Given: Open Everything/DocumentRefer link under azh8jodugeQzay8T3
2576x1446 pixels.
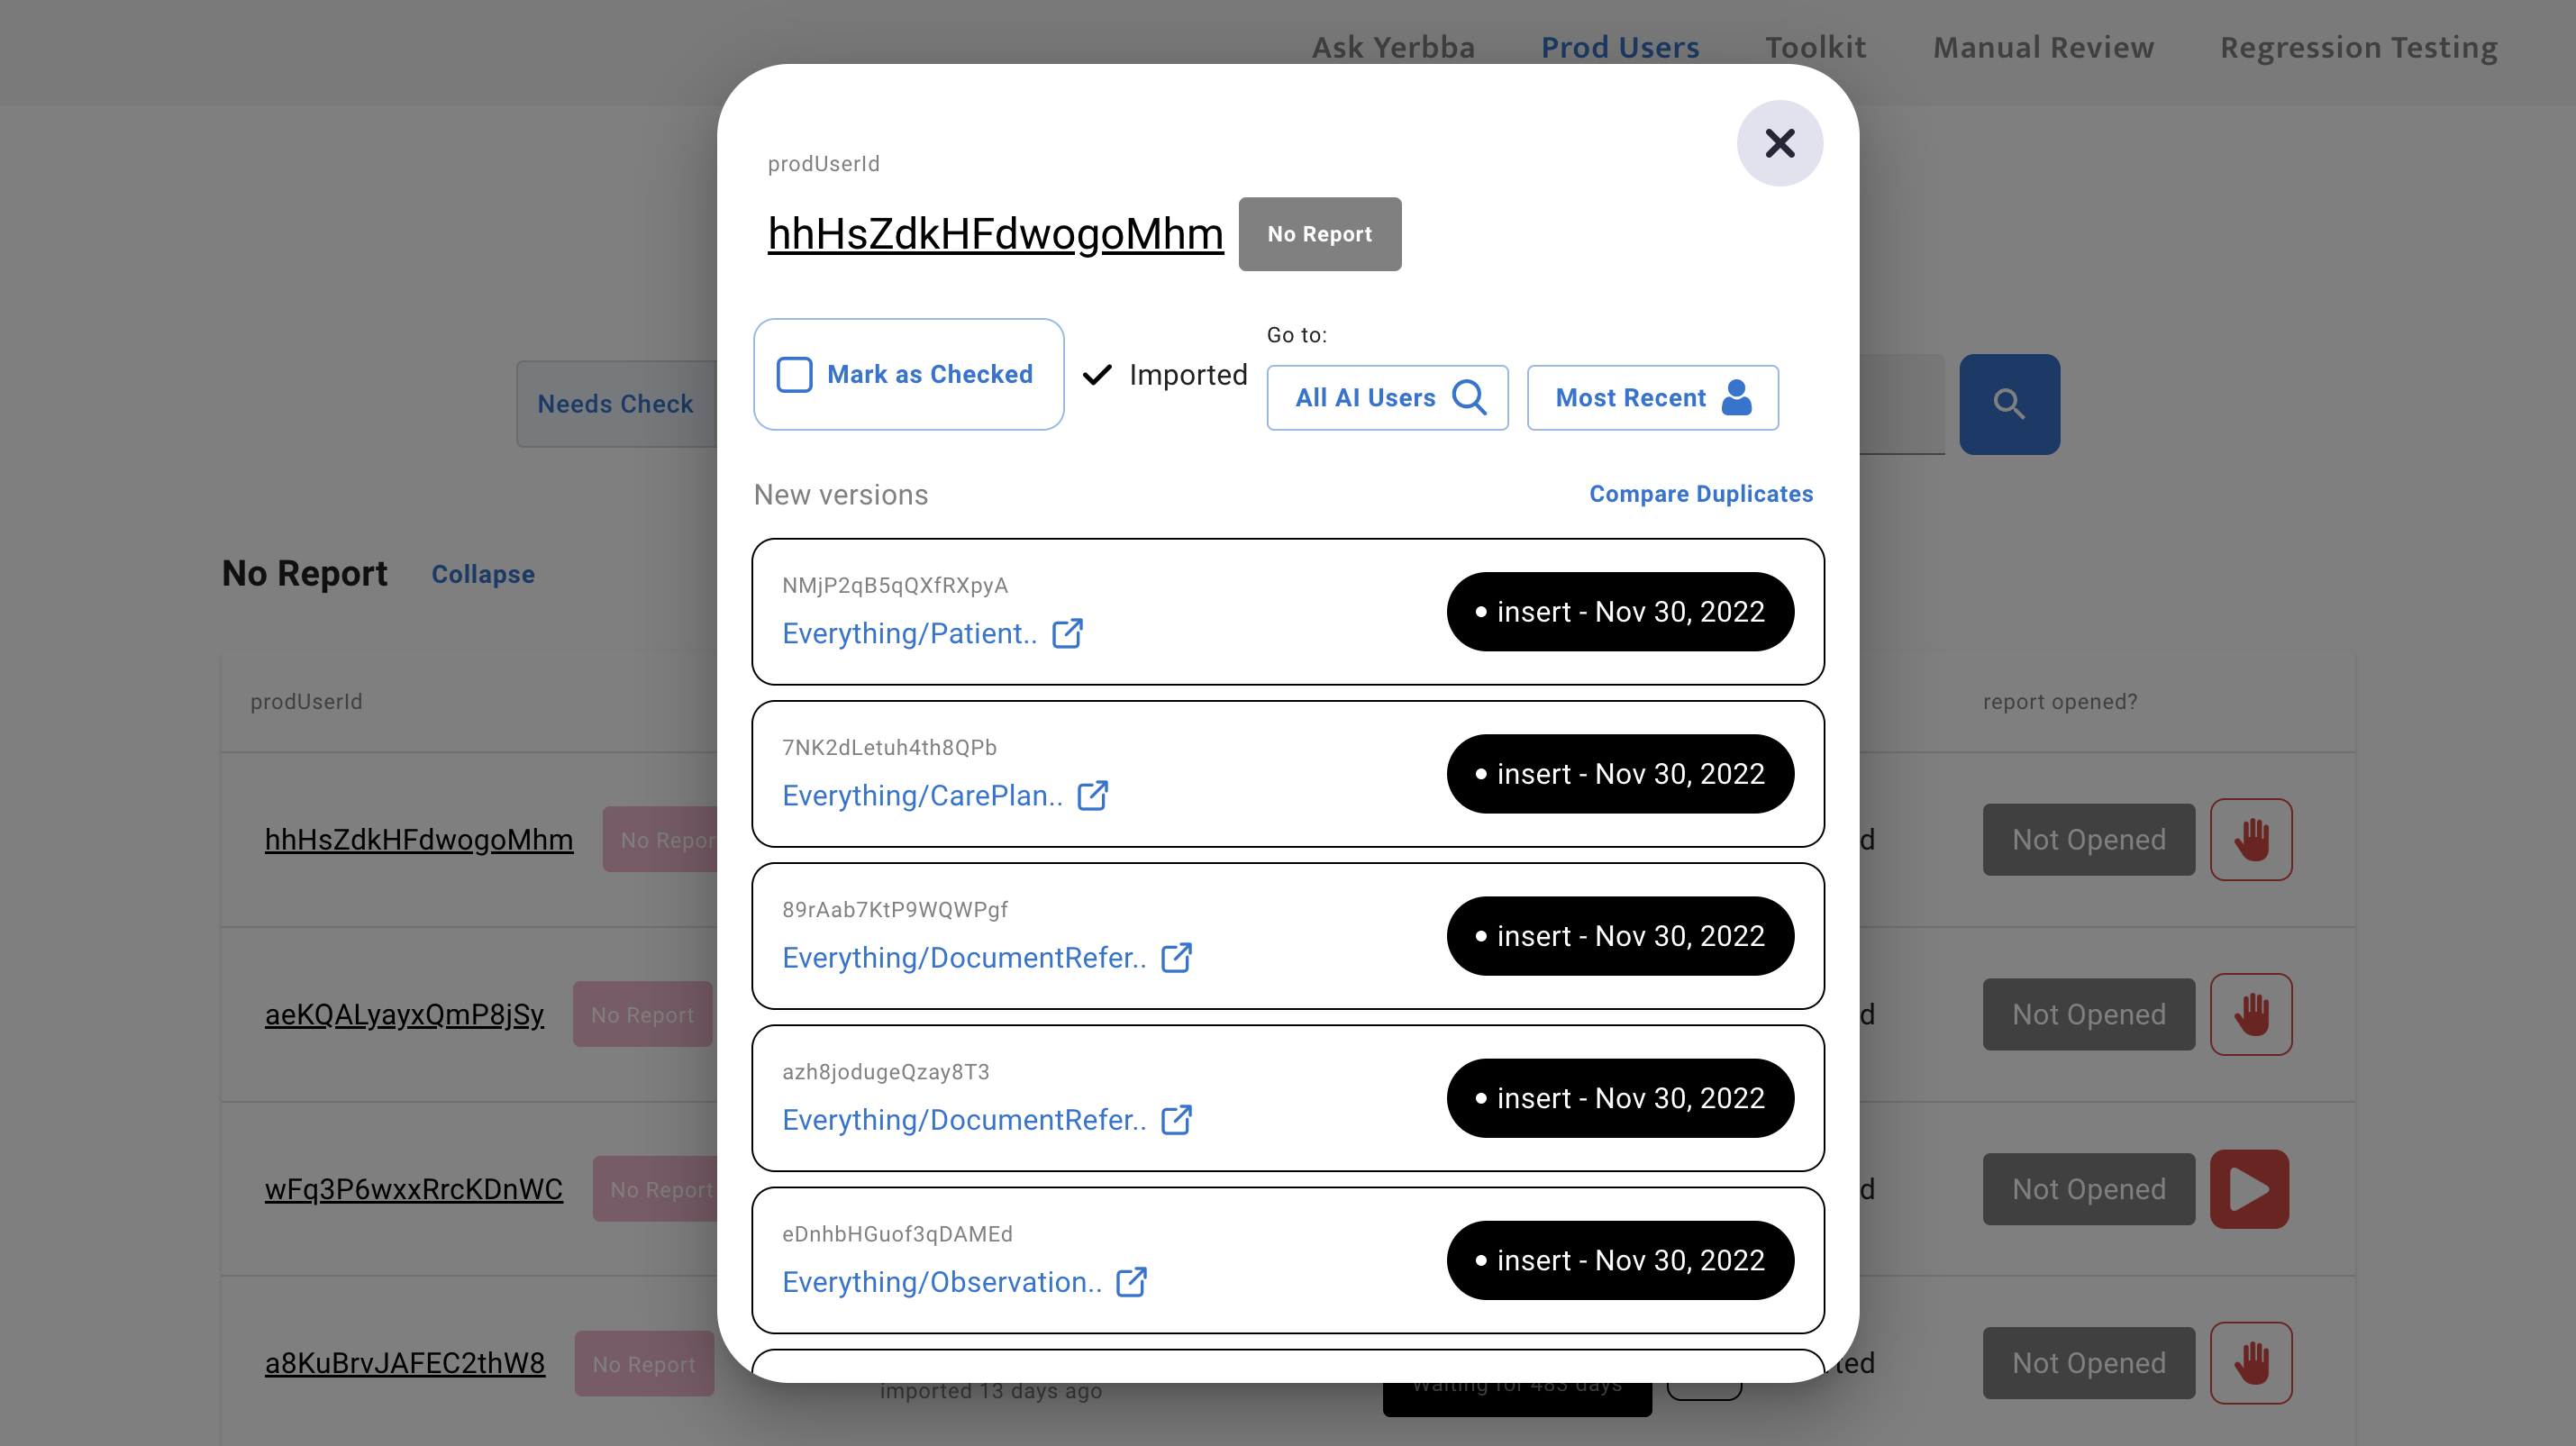Looking at the screenshot, I should [x=964, y=1119].
